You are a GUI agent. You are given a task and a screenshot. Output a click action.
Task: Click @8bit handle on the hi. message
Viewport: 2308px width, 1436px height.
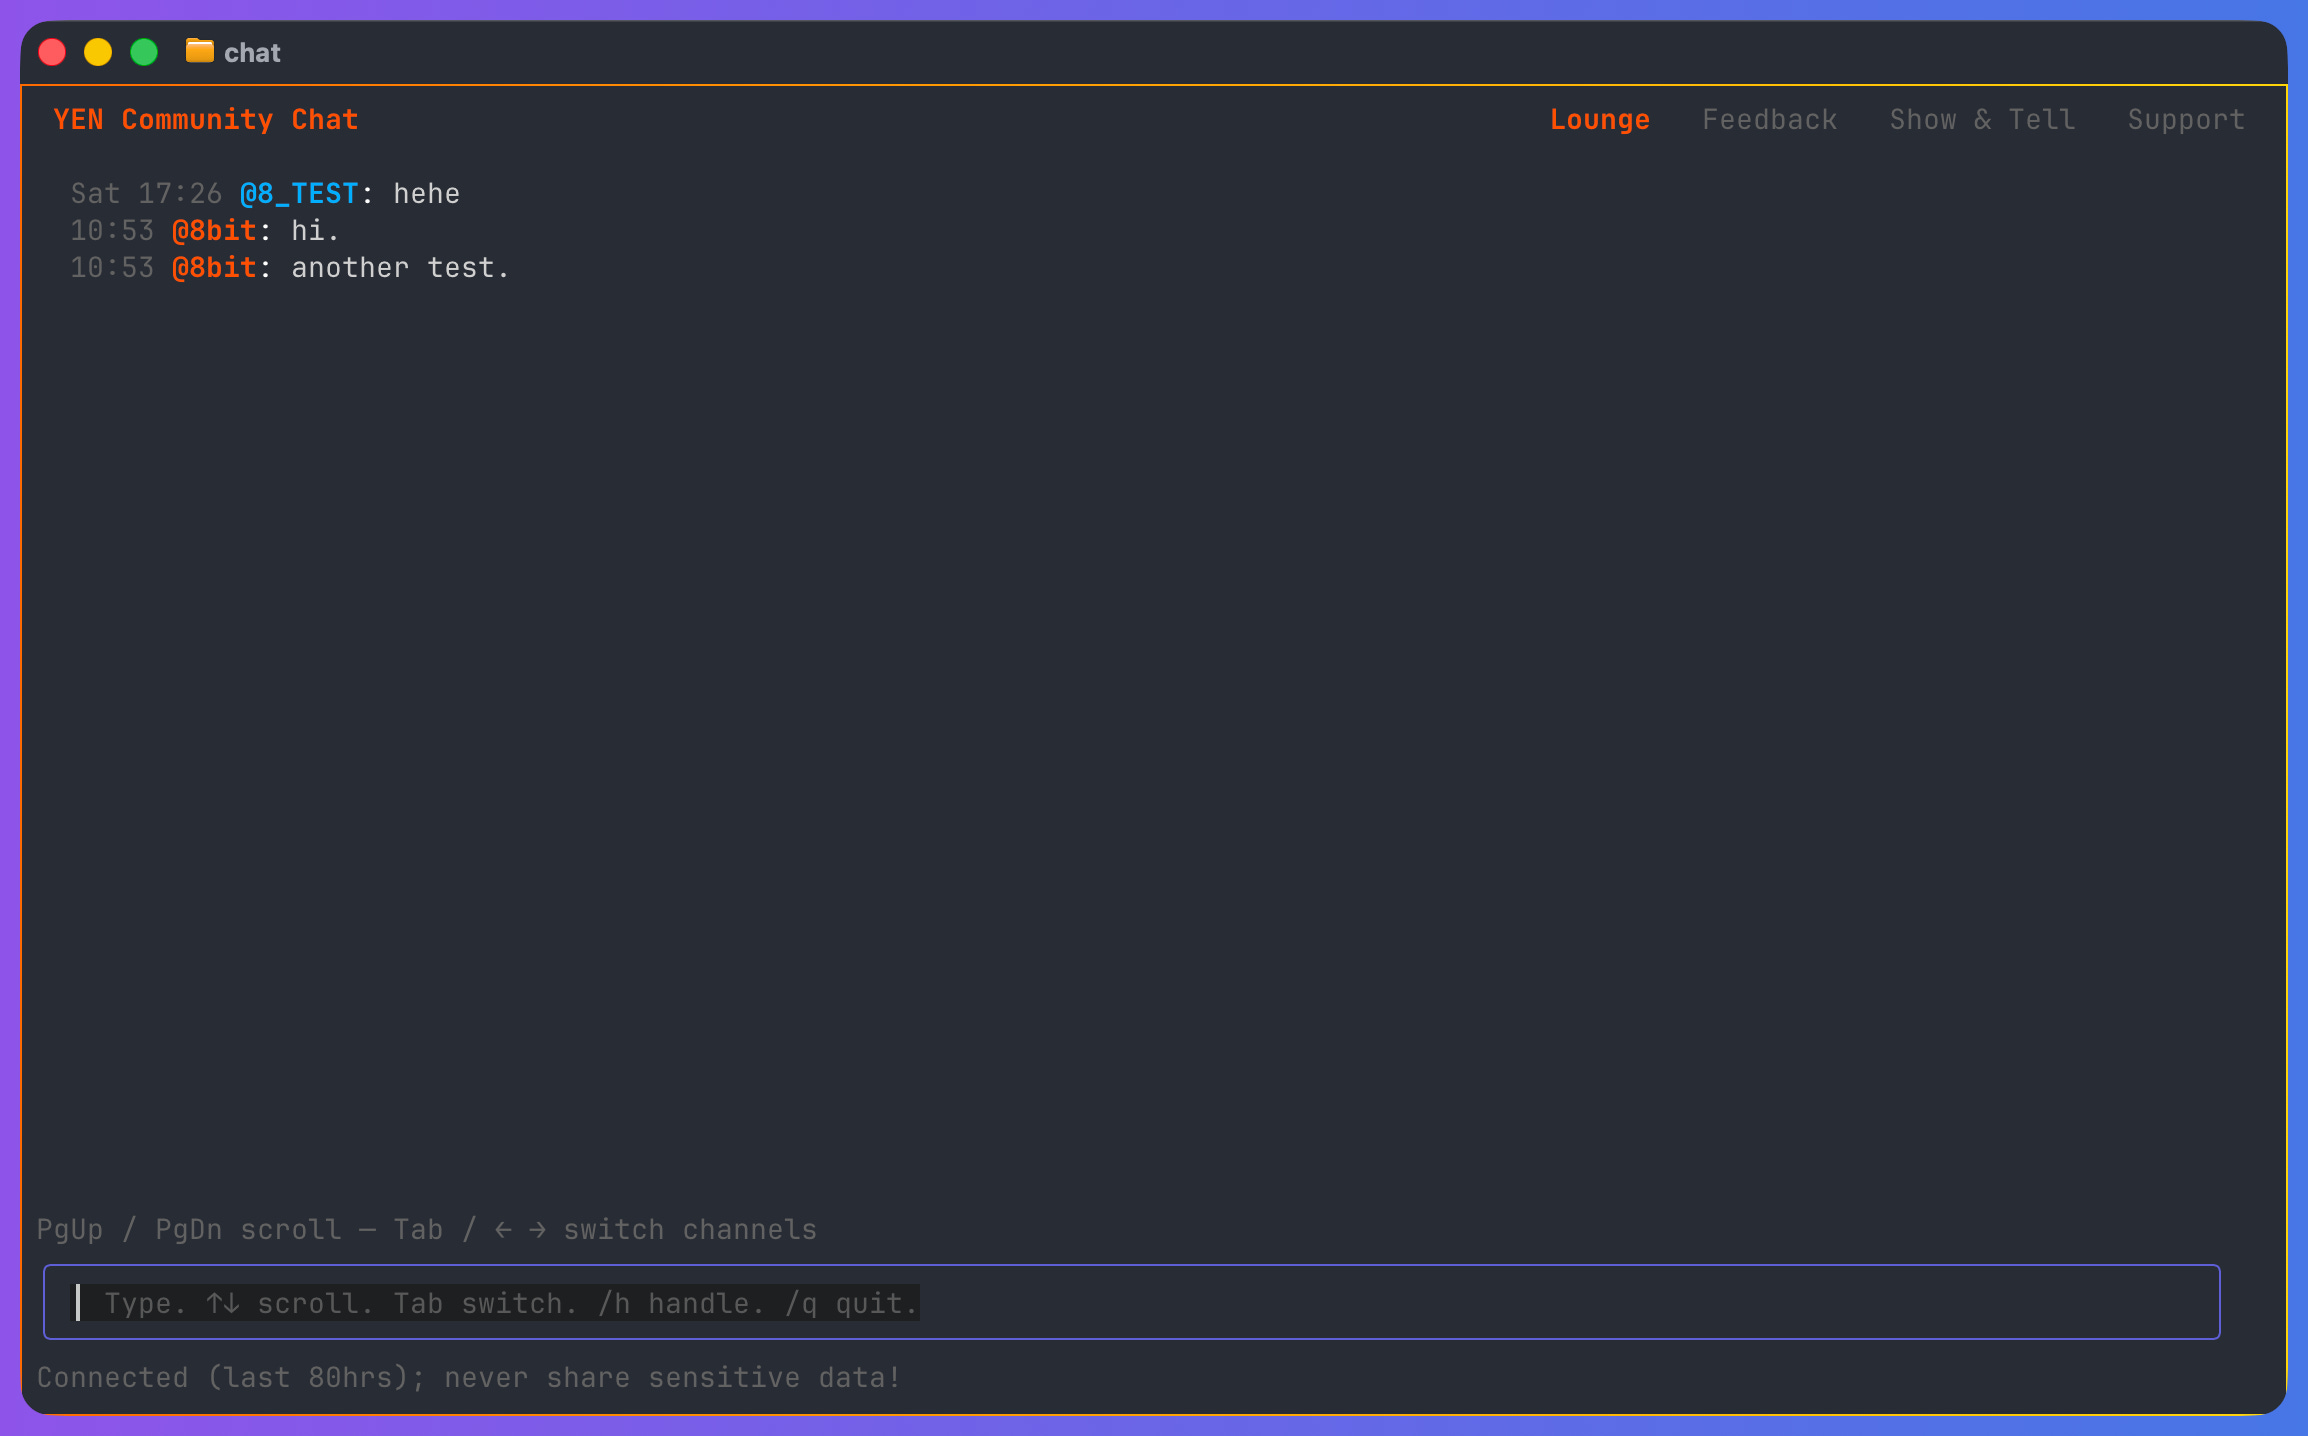[x=214, y=231]
